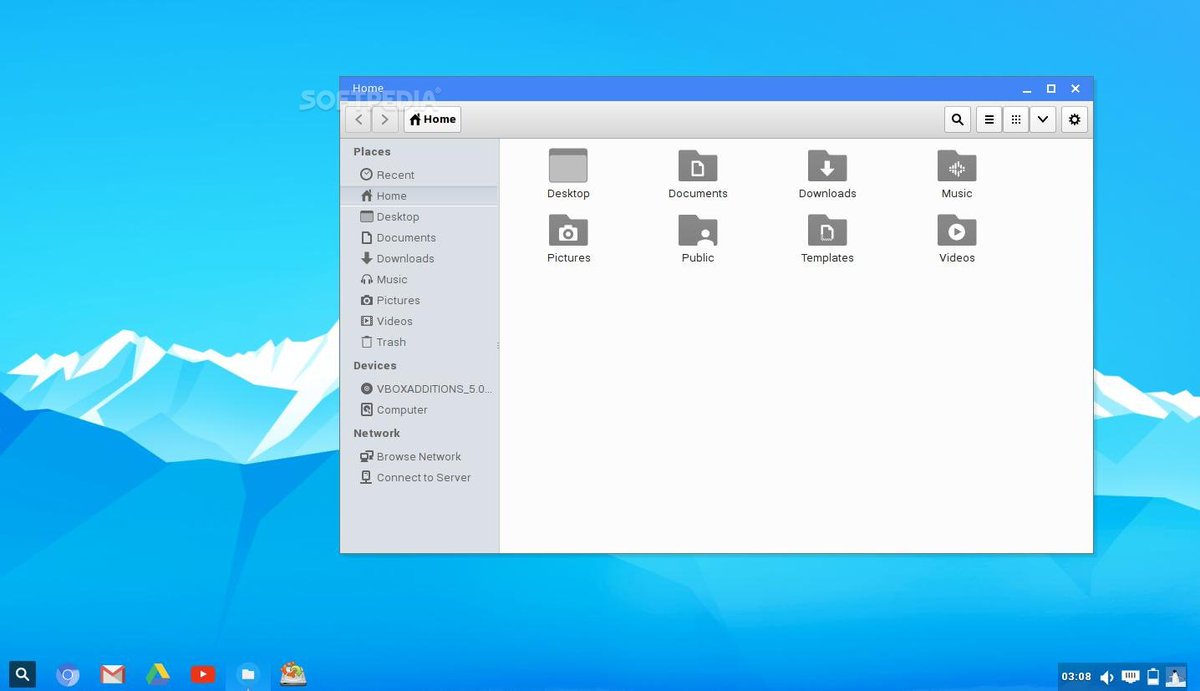Open YouTube from the taskbar
Screen dimensions: 1200x691
[x=203, y=675]
